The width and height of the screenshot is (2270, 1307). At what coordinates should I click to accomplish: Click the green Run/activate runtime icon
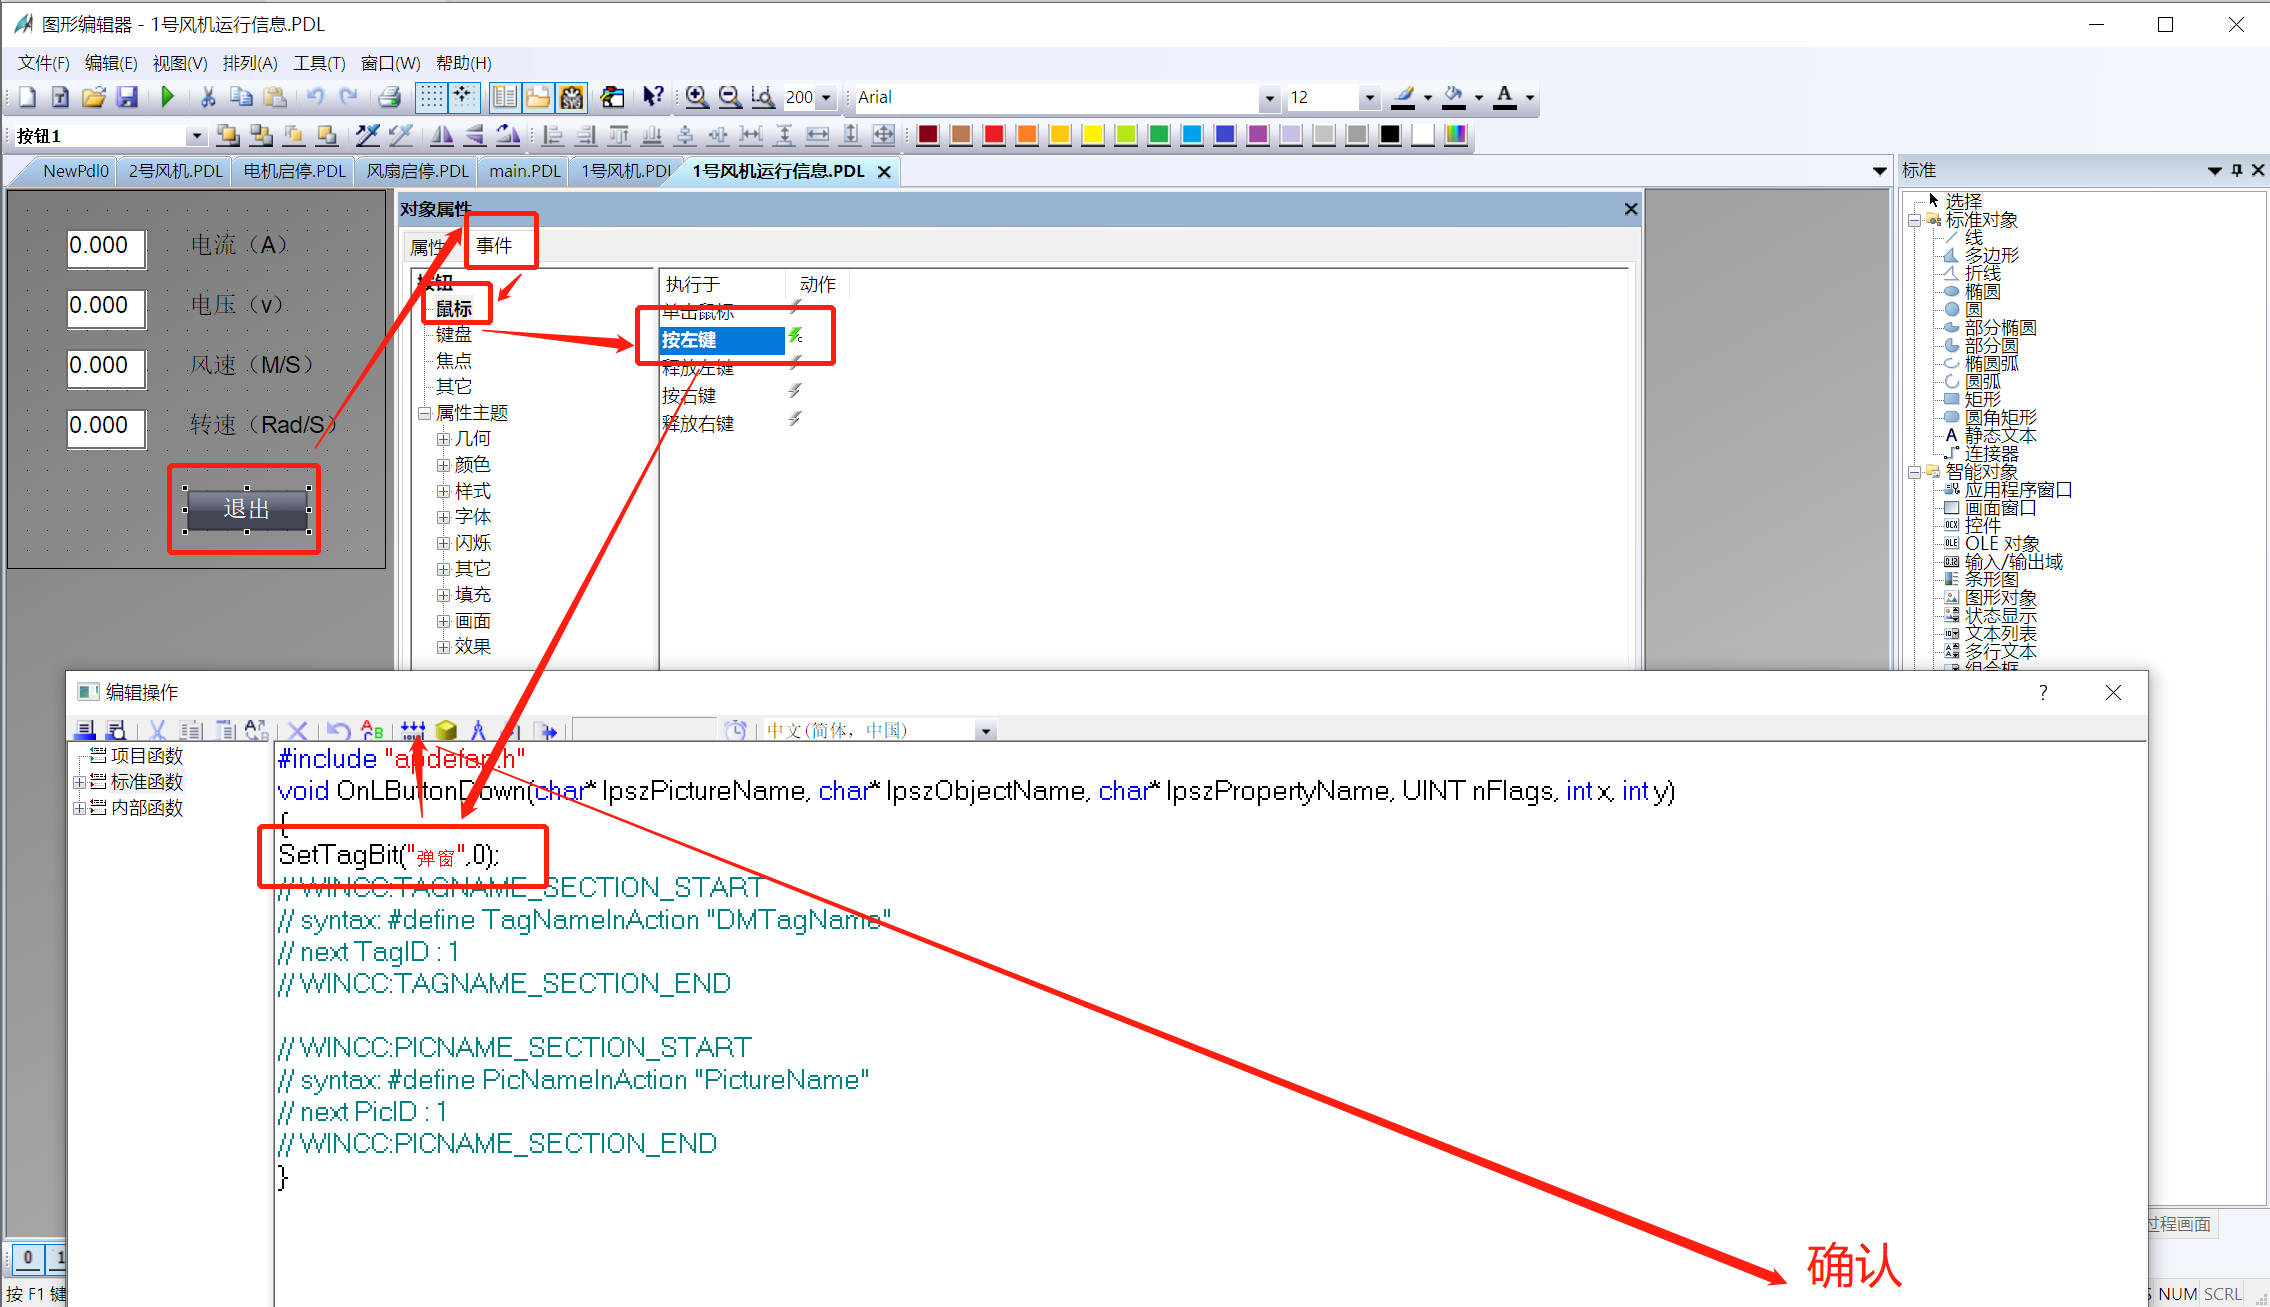point(168,97)
